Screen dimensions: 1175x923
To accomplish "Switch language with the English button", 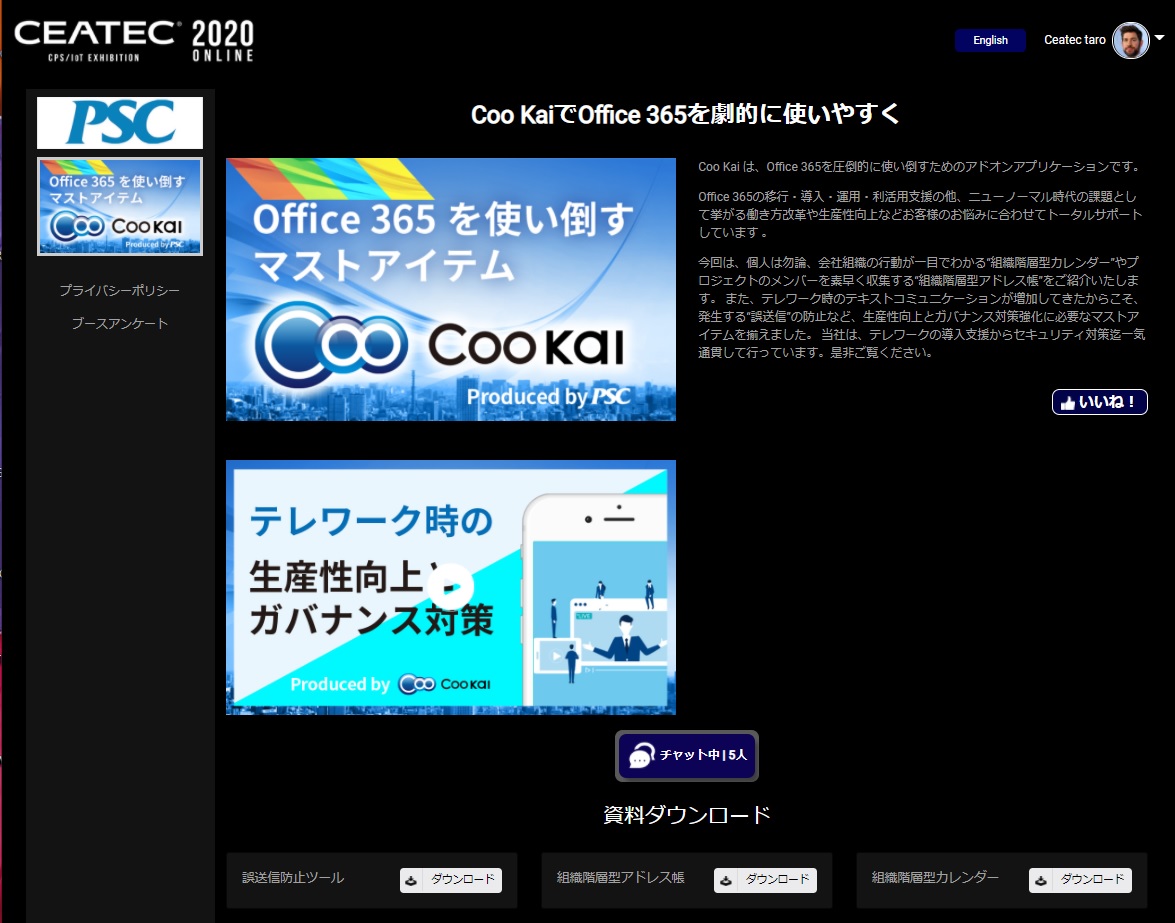I will point(990,40).
